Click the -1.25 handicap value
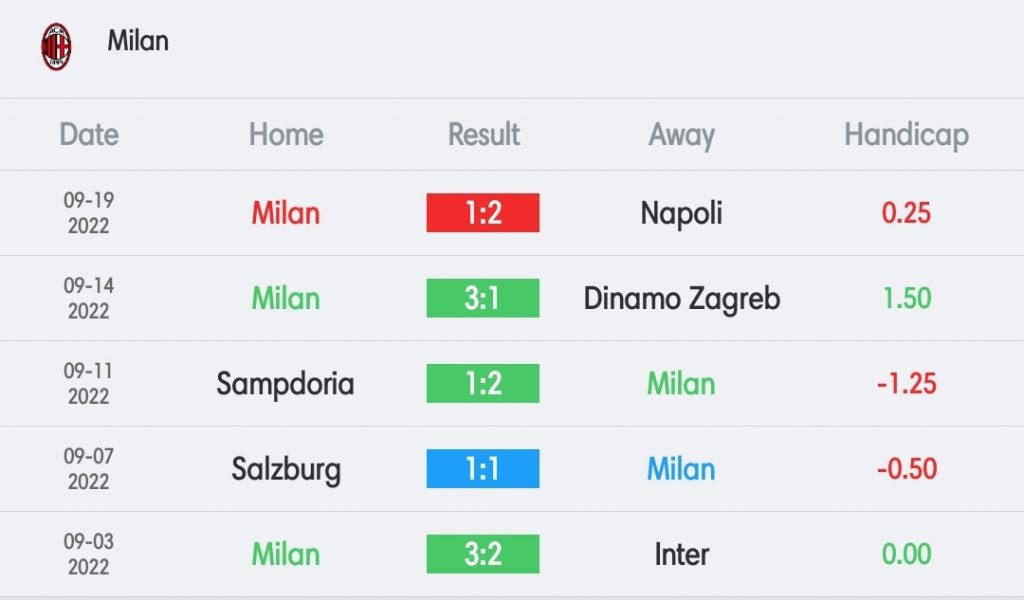 click(906, 384)
